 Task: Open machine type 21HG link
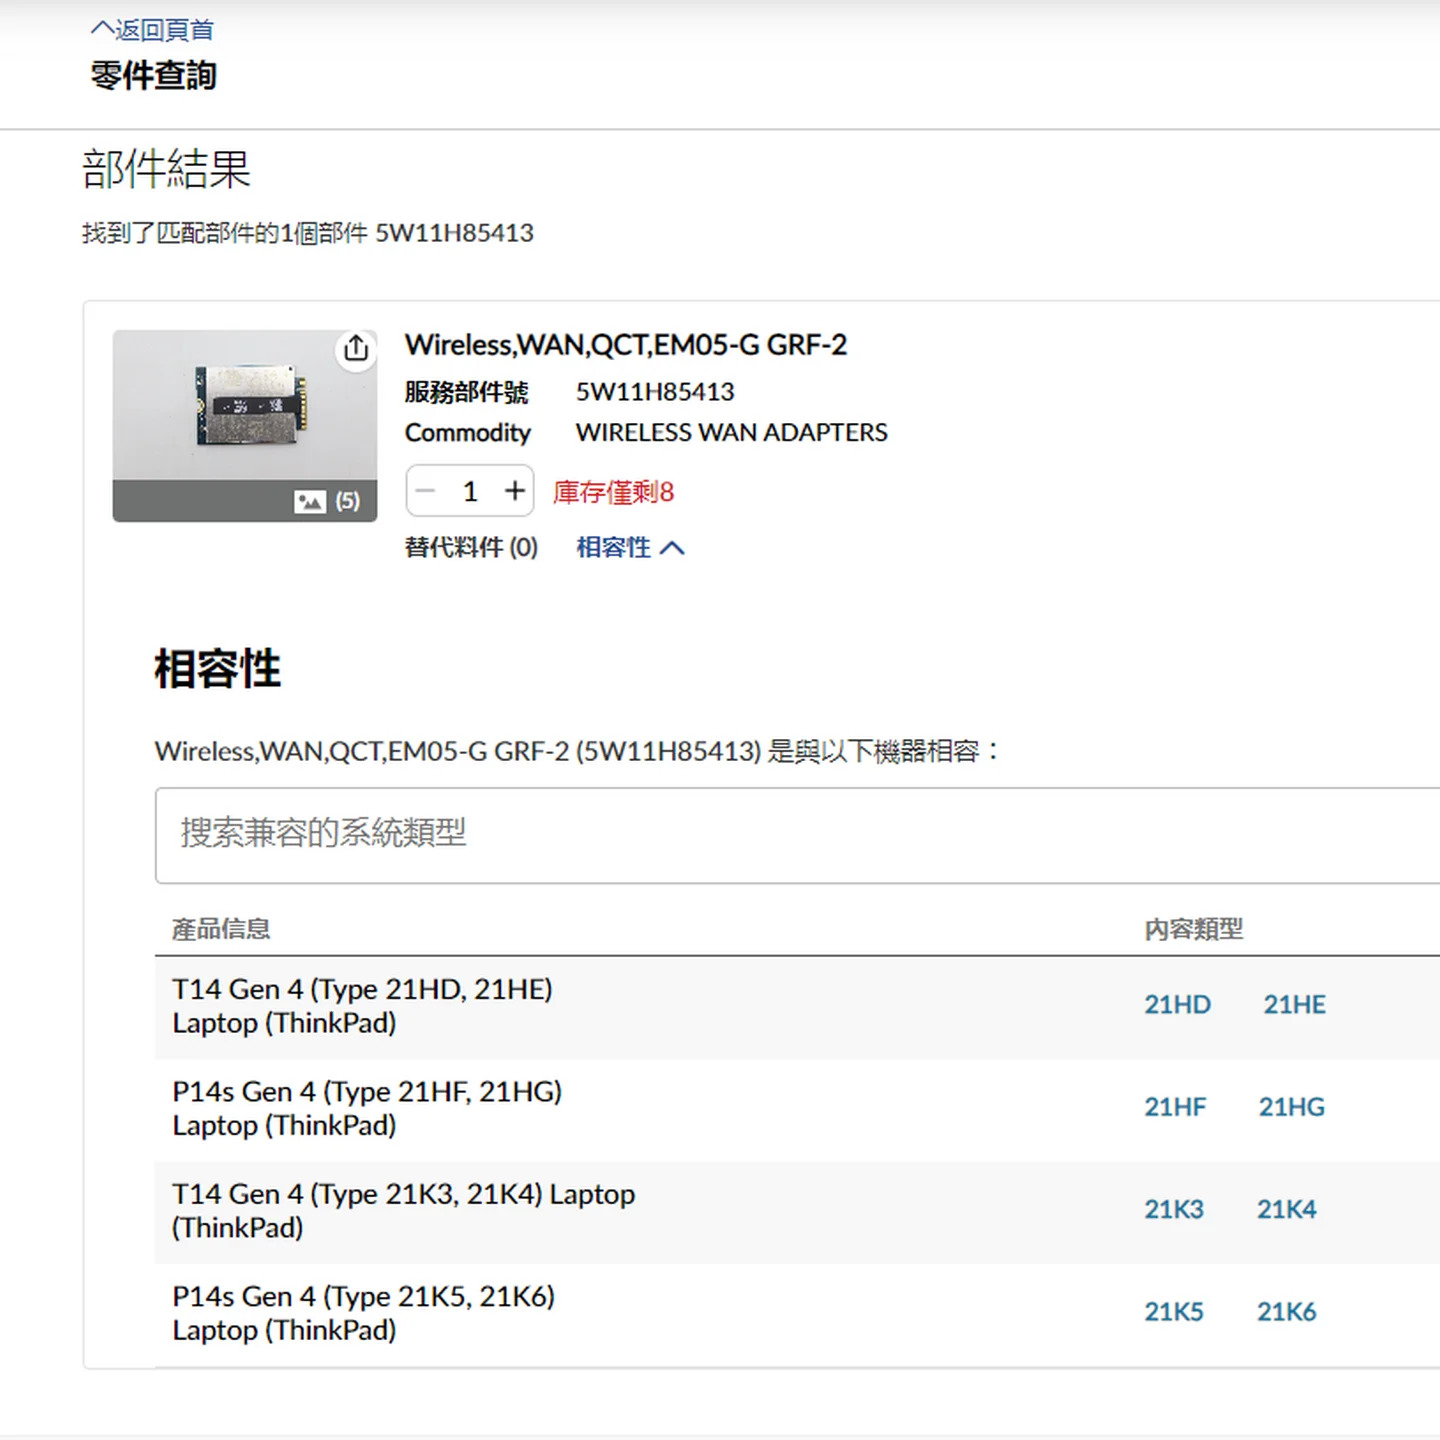click(1291, 1107)
